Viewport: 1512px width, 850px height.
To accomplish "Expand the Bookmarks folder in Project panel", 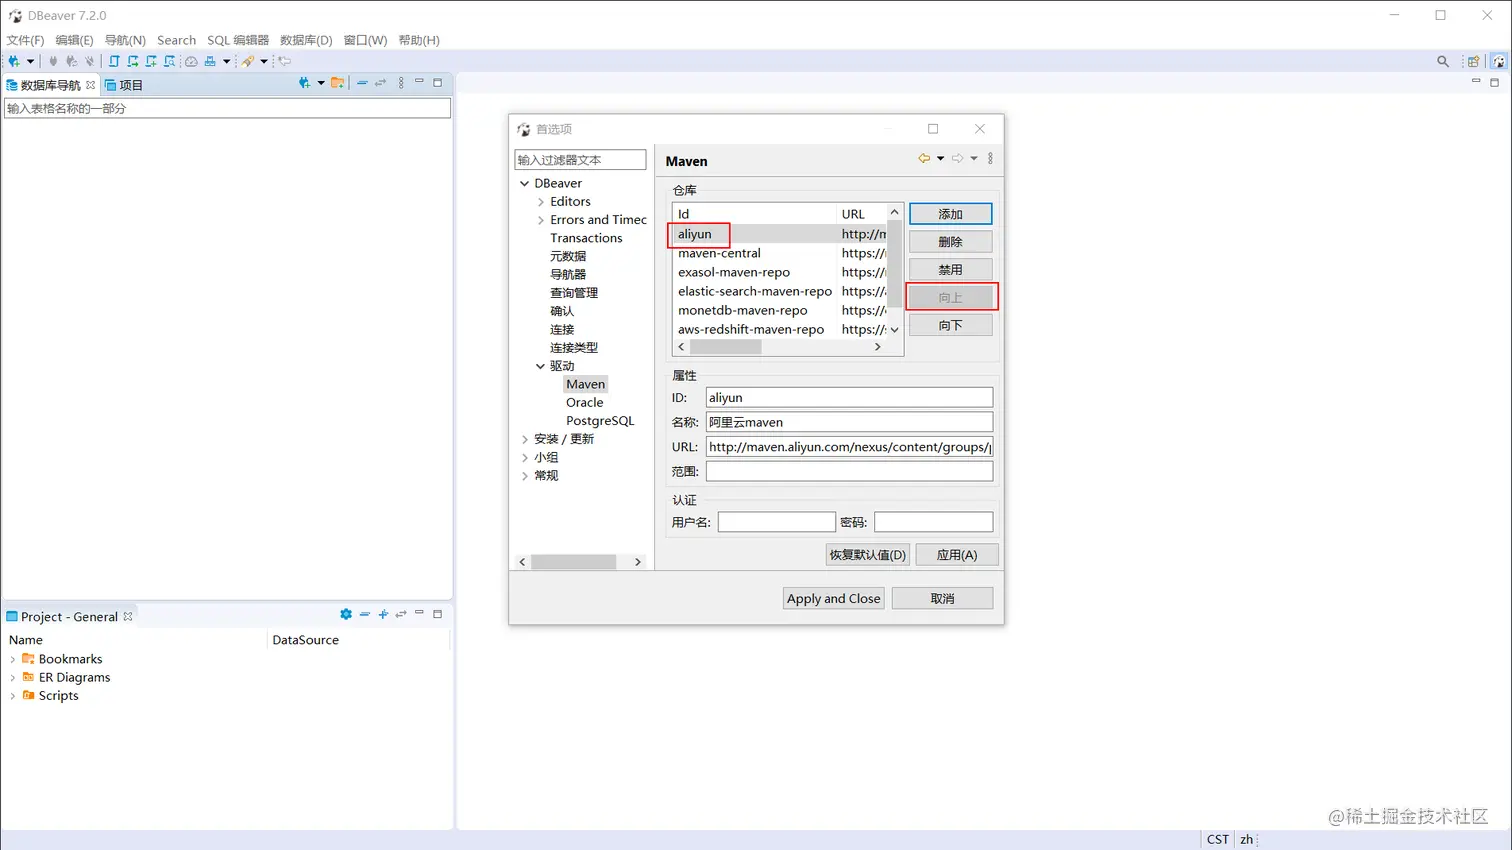I will pyautogui.click(x=12, y=659).
